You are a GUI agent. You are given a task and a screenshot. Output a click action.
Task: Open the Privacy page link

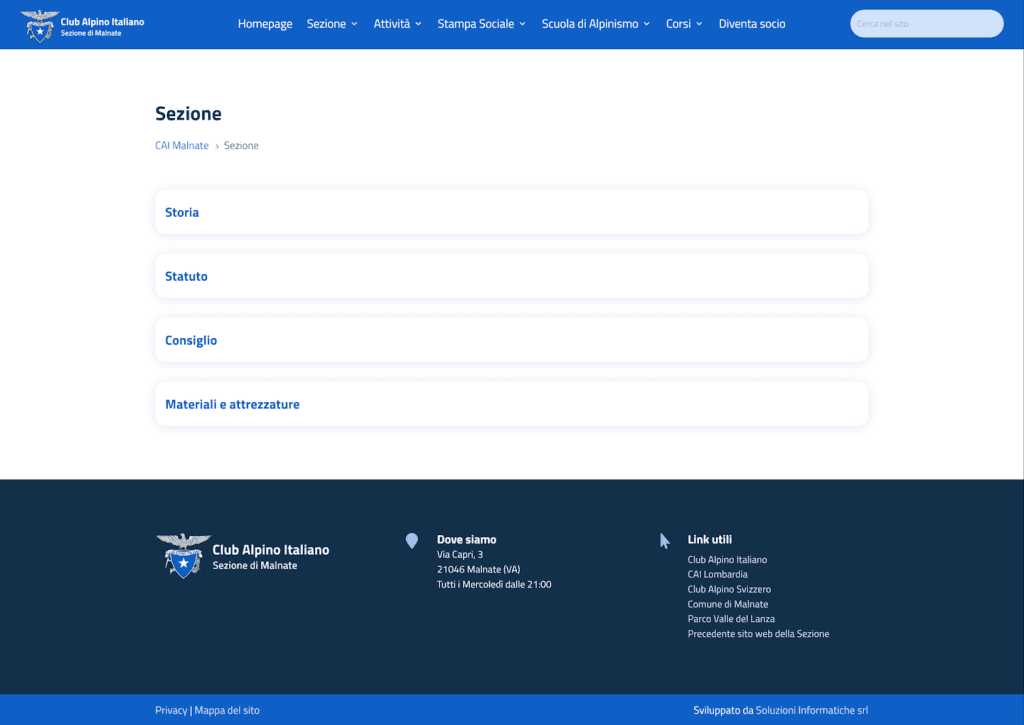click(170, 709)
